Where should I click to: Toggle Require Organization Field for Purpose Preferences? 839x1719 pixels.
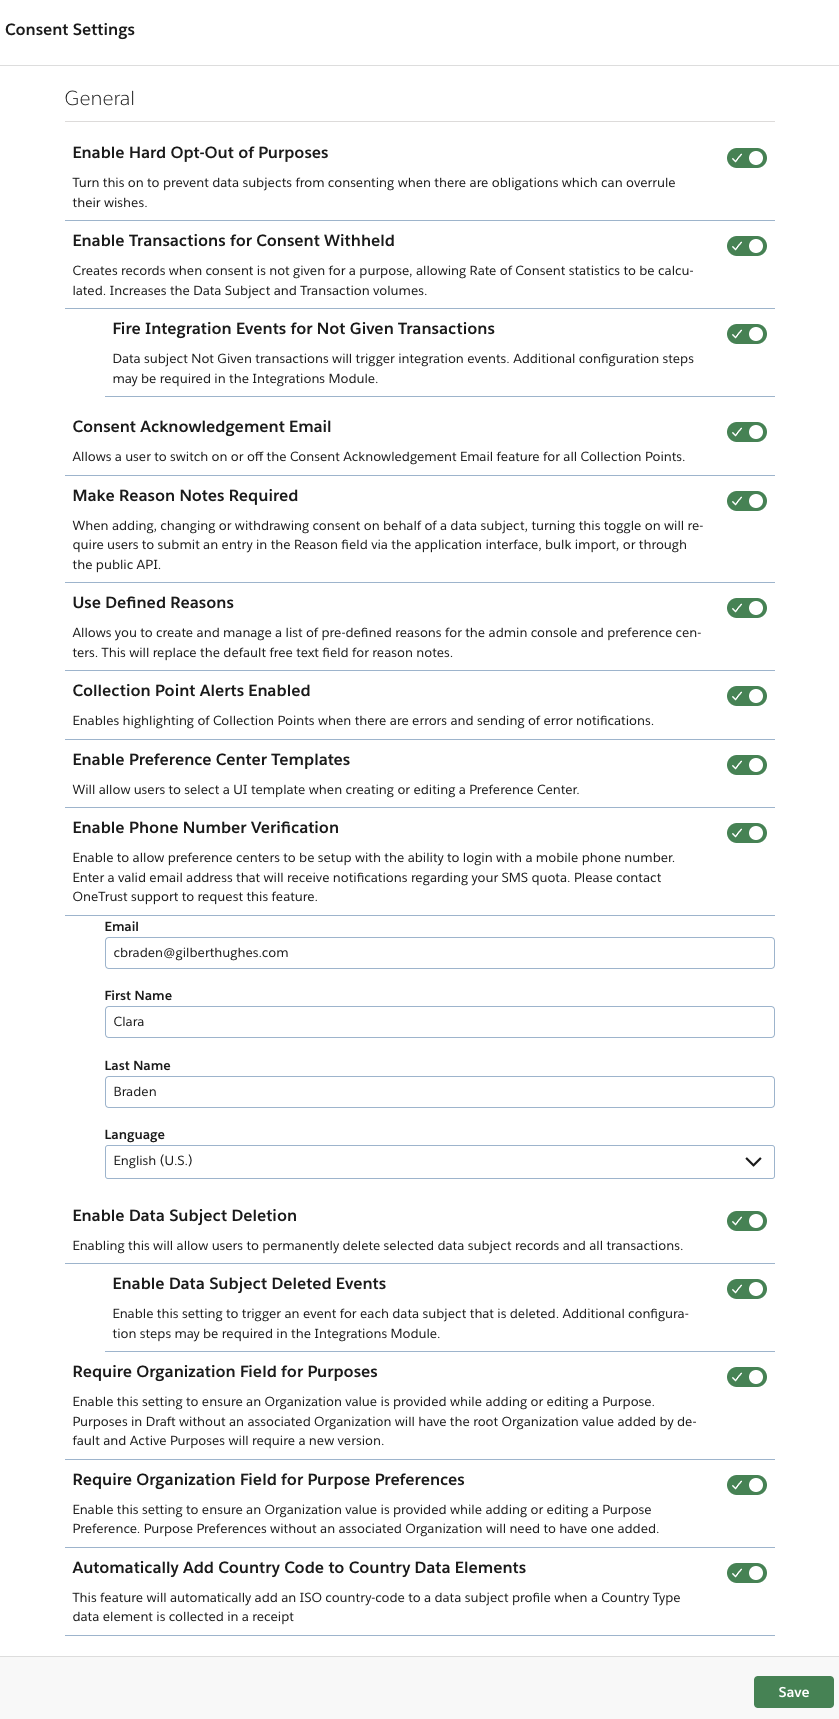[745, 1485]
